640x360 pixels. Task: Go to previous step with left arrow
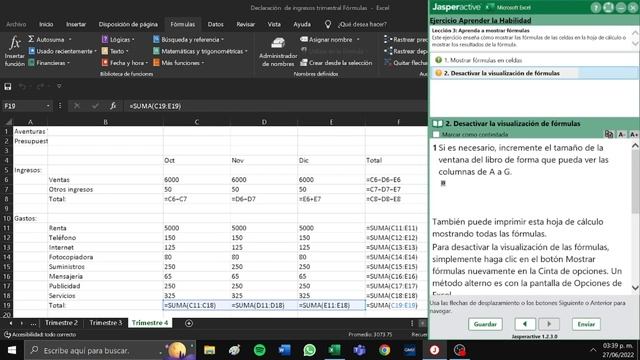coord(525,324)
